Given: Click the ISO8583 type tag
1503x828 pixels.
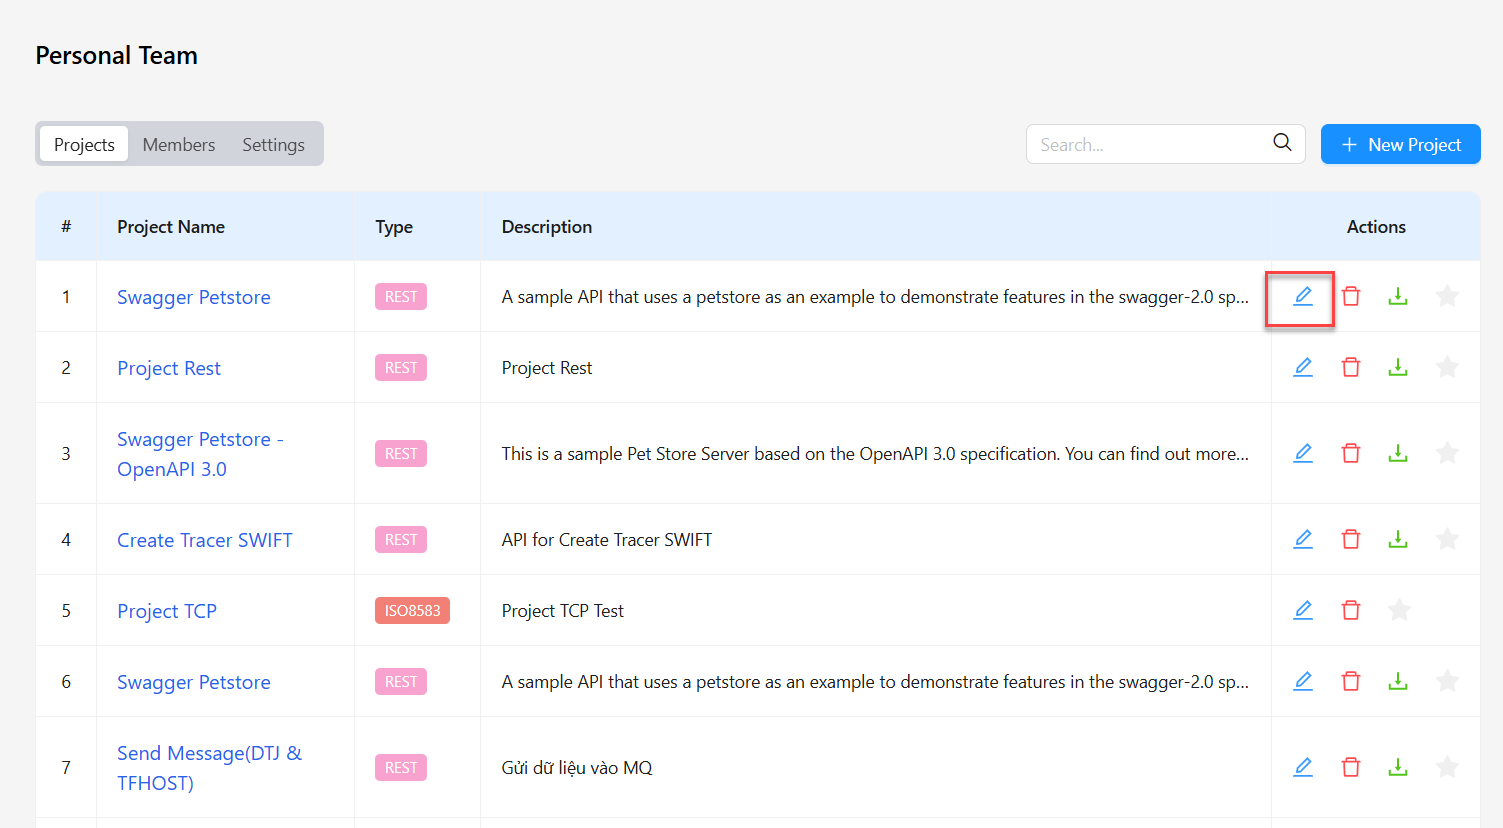Looking at the screenshot, I should click(x=412, y=610).
